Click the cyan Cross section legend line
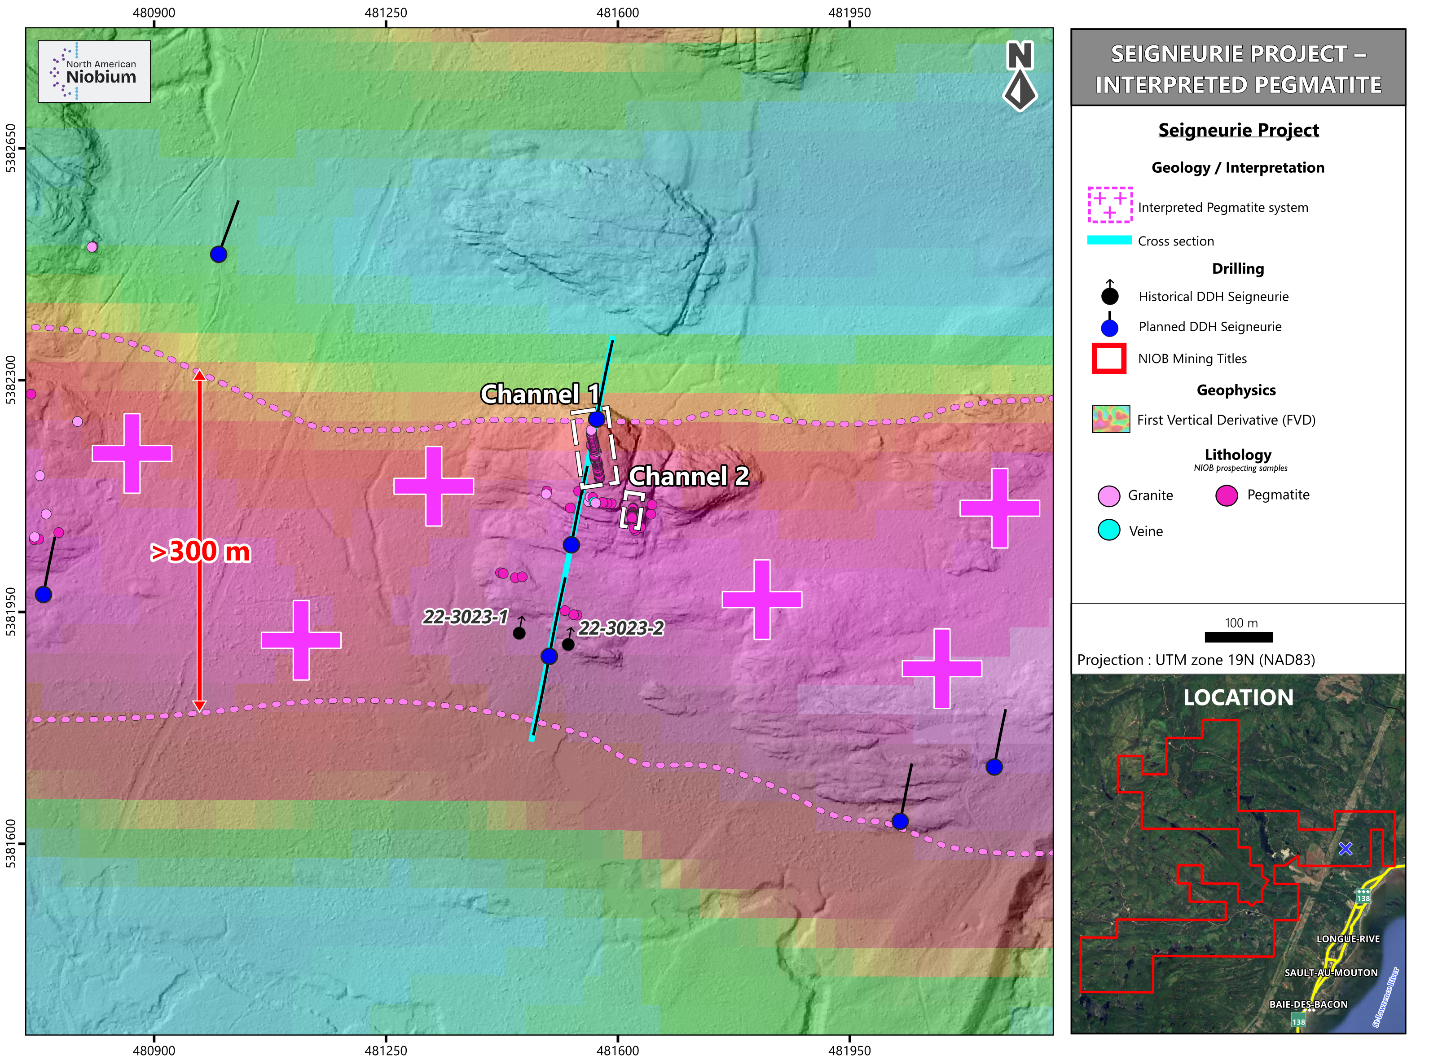 coord(1109,240)
